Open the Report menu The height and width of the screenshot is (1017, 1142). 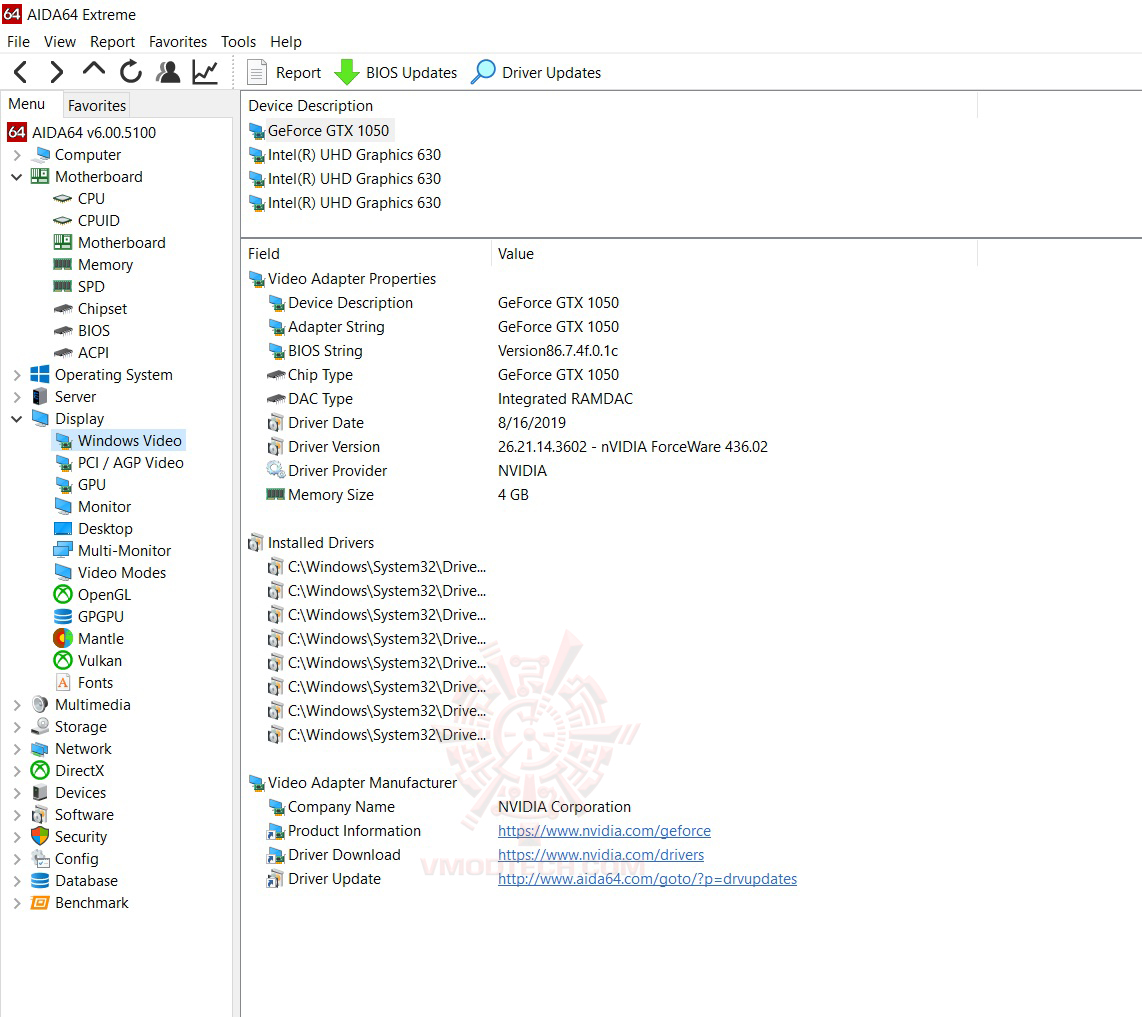click(x=112, y=42)
